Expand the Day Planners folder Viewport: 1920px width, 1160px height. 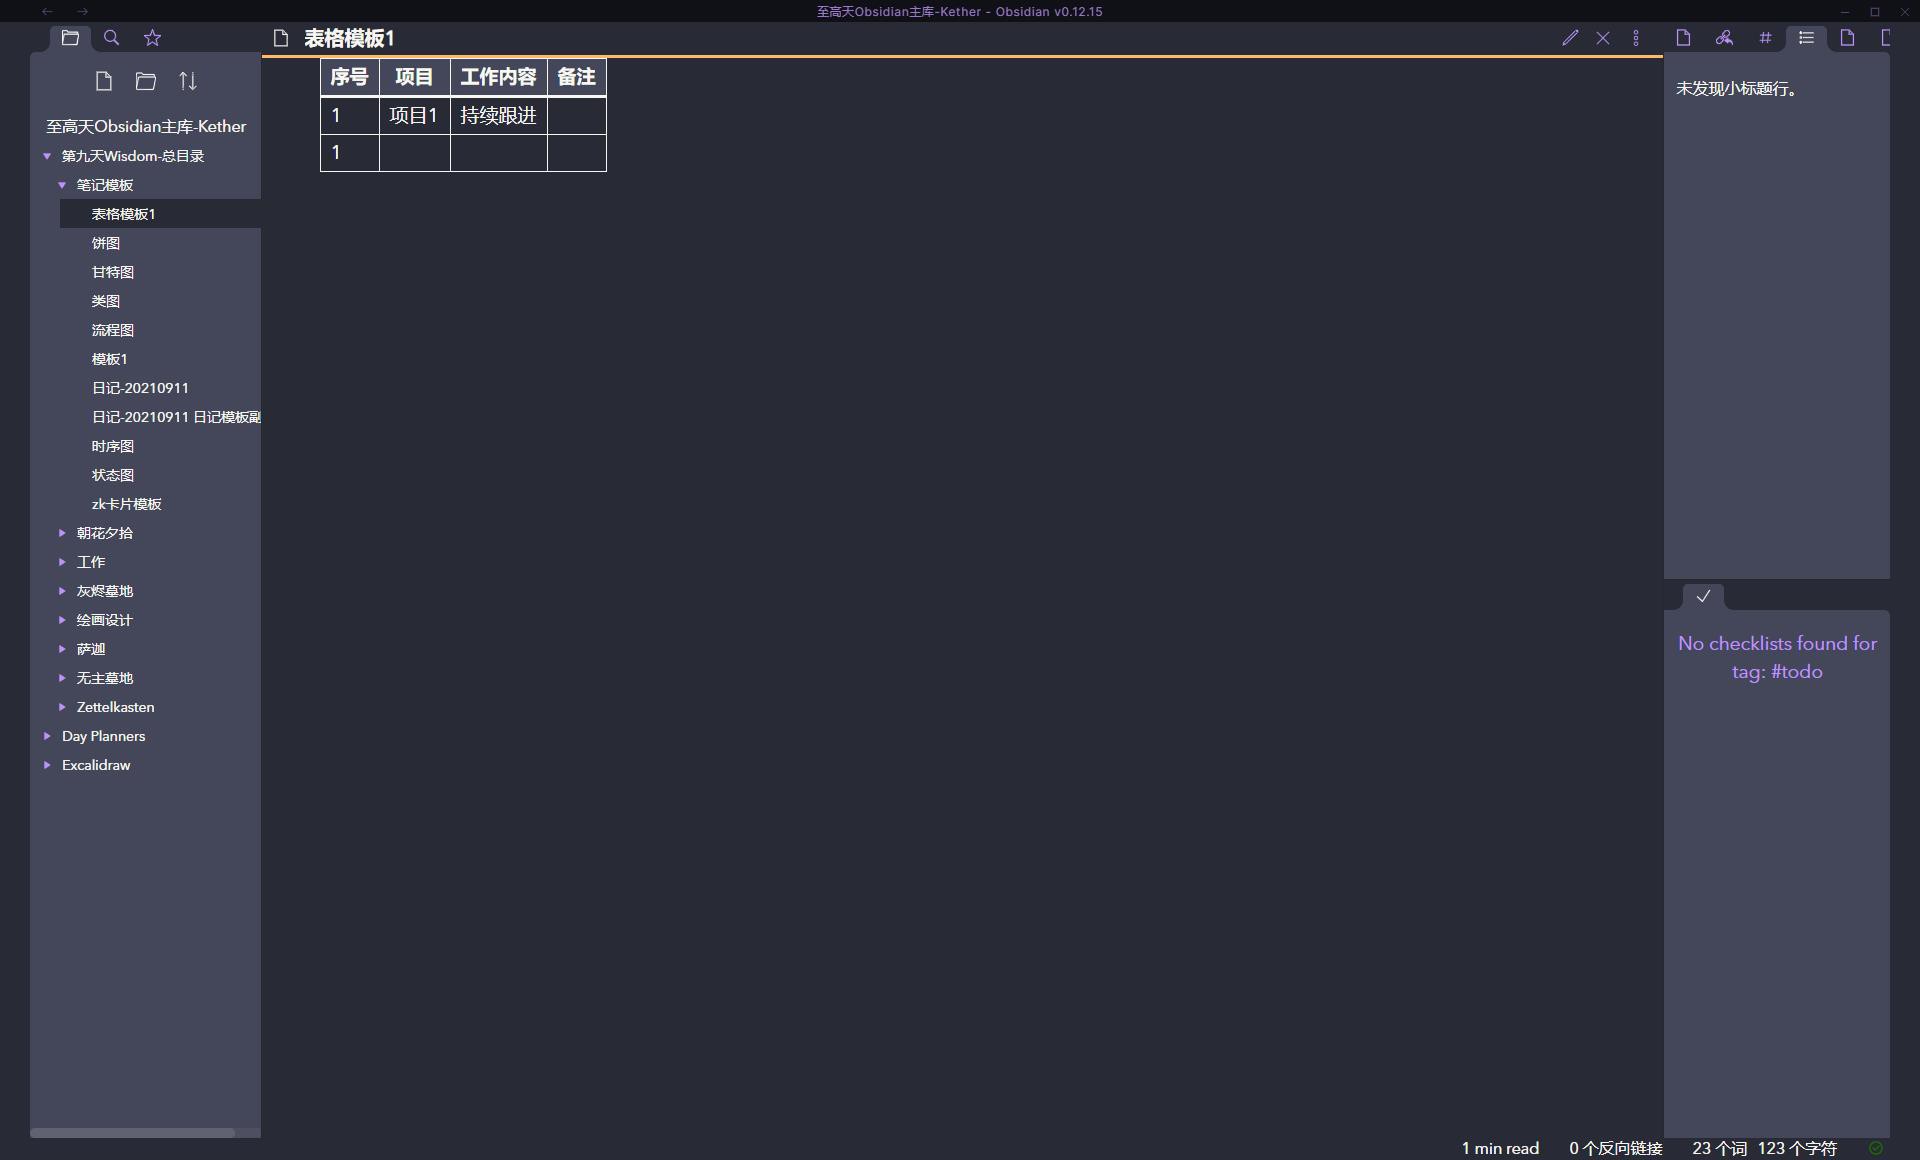tap(47, 736)
